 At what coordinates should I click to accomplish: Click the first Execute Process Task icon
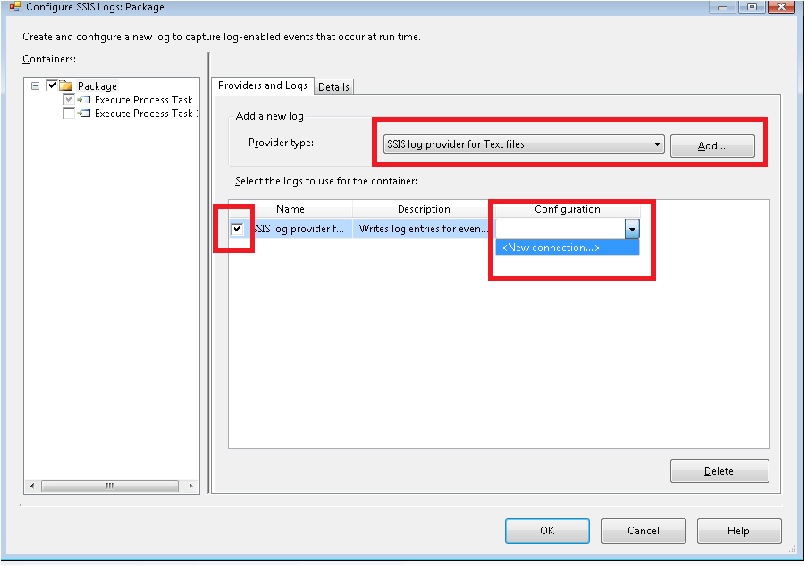coord(84,100)
